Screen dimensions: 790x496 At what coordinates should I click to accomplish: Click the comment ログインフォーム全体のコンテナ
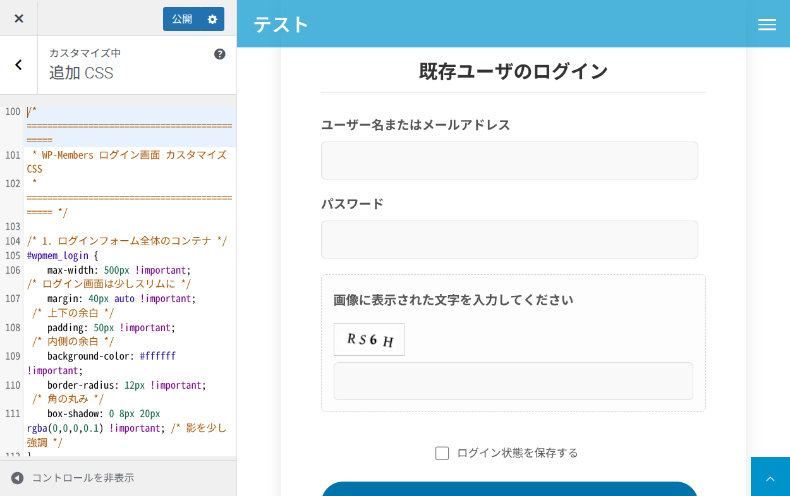click(127, 241)
